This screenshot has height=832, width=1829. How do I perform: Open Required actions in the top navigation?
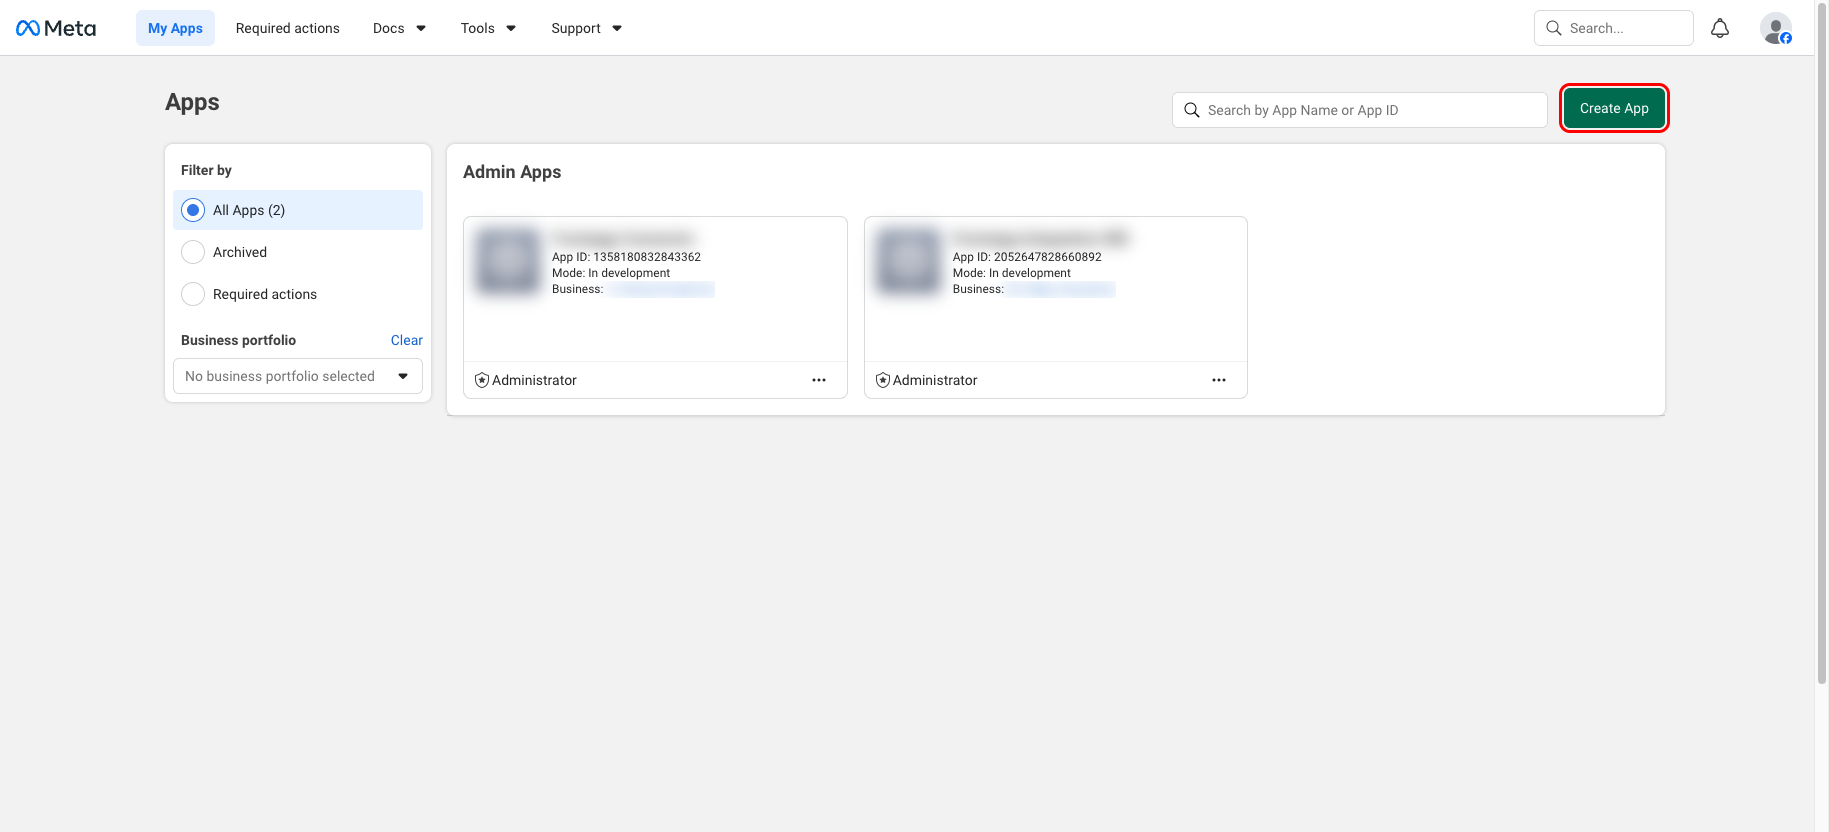coord(288,28)
